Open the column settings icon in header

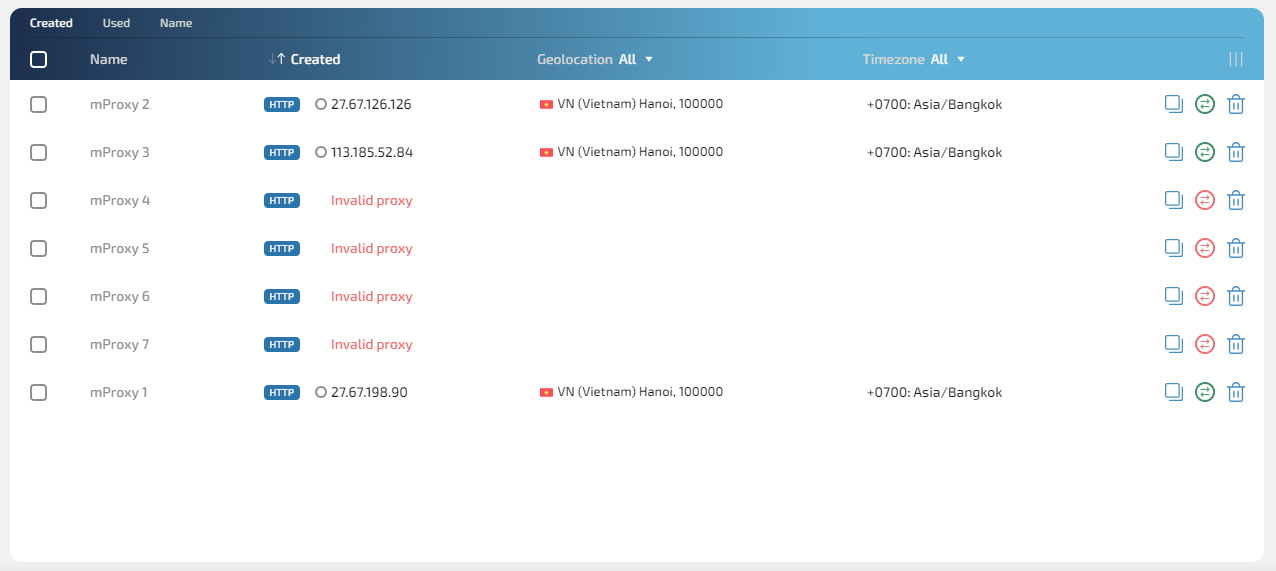(1236, 59)
